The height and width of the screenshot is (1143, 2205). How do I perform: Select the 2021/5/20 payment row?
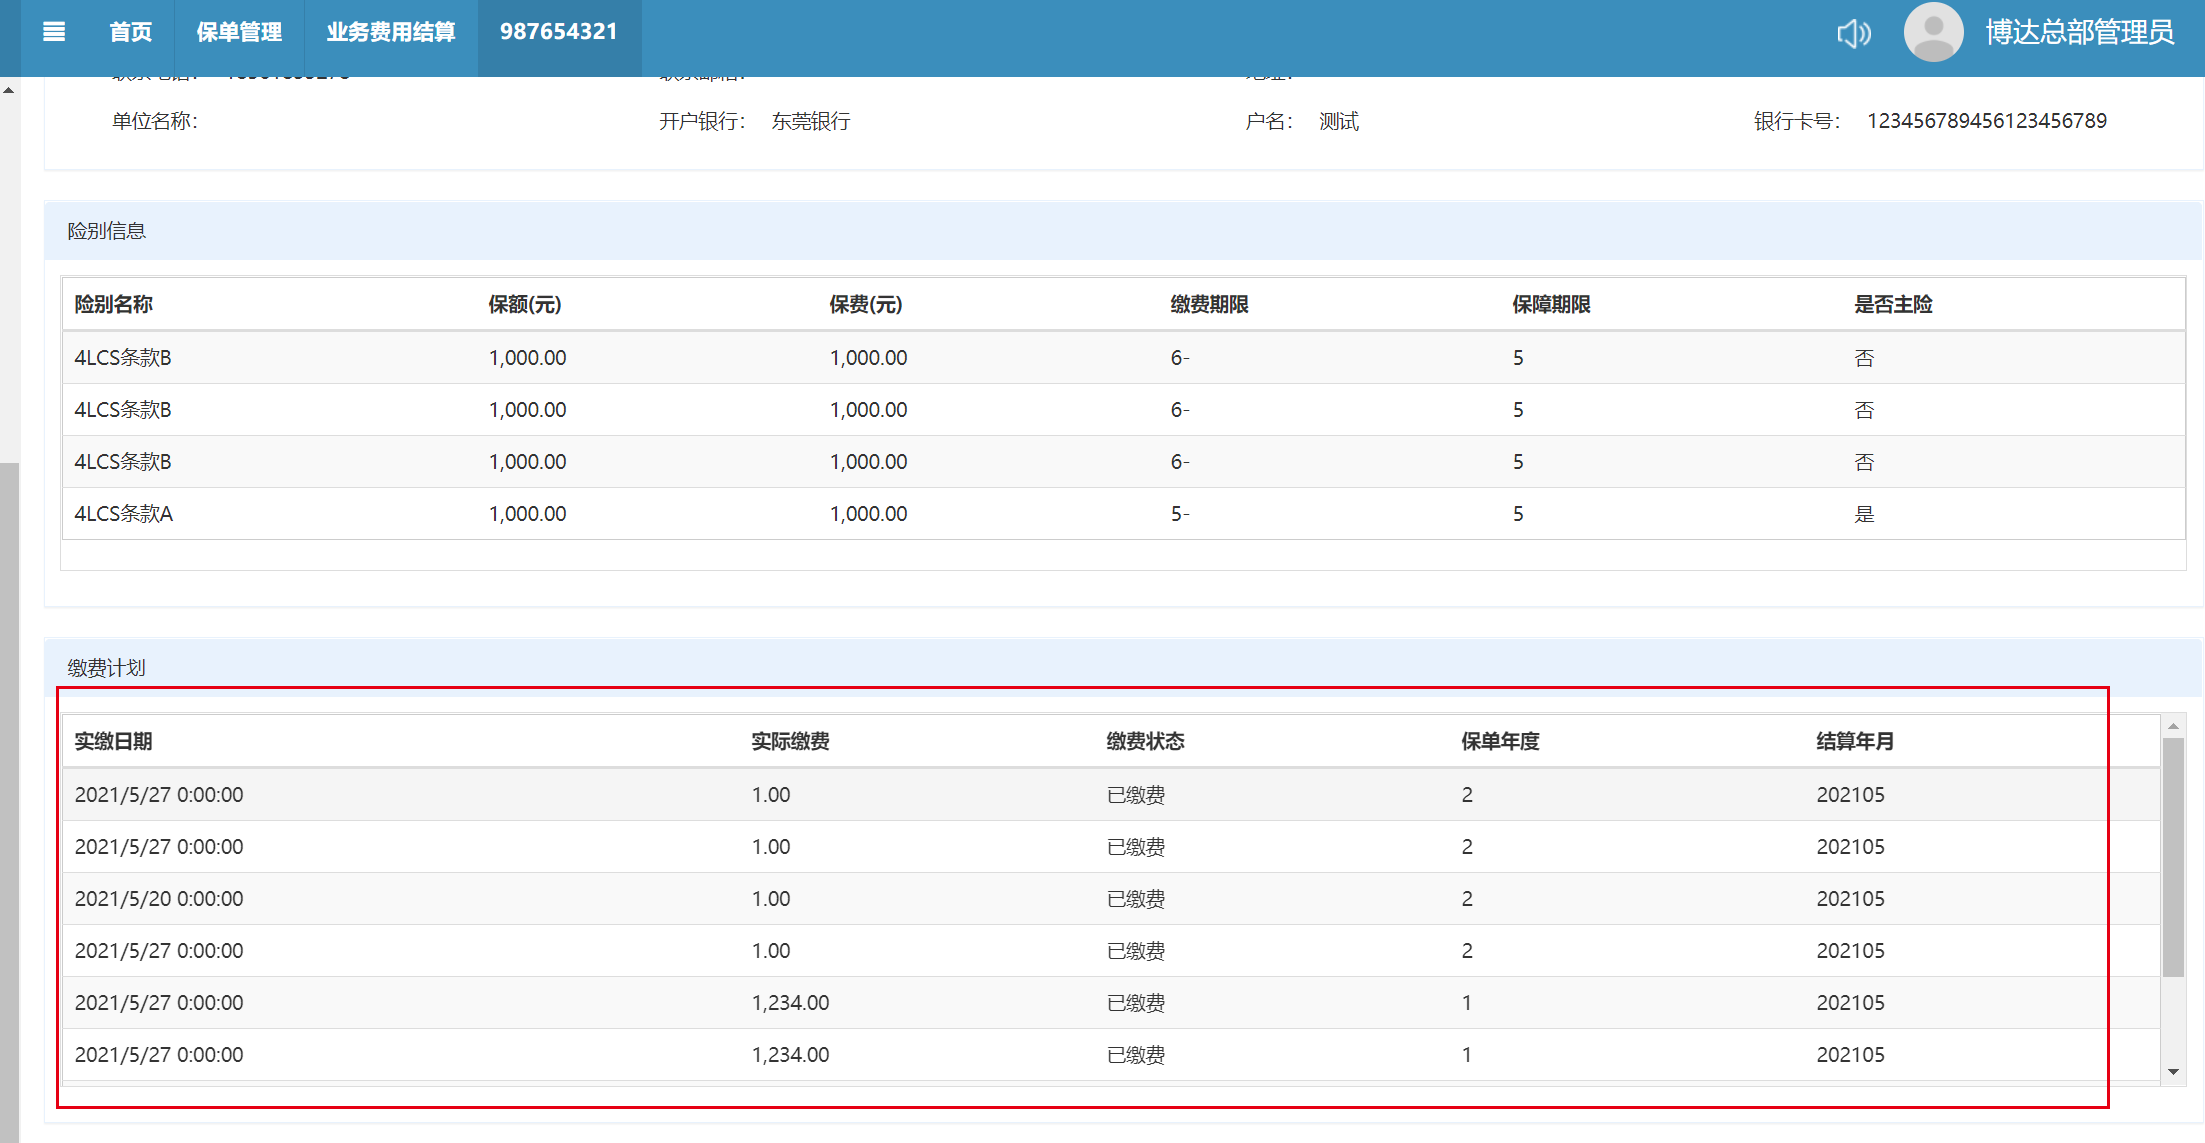coord(159,899)
